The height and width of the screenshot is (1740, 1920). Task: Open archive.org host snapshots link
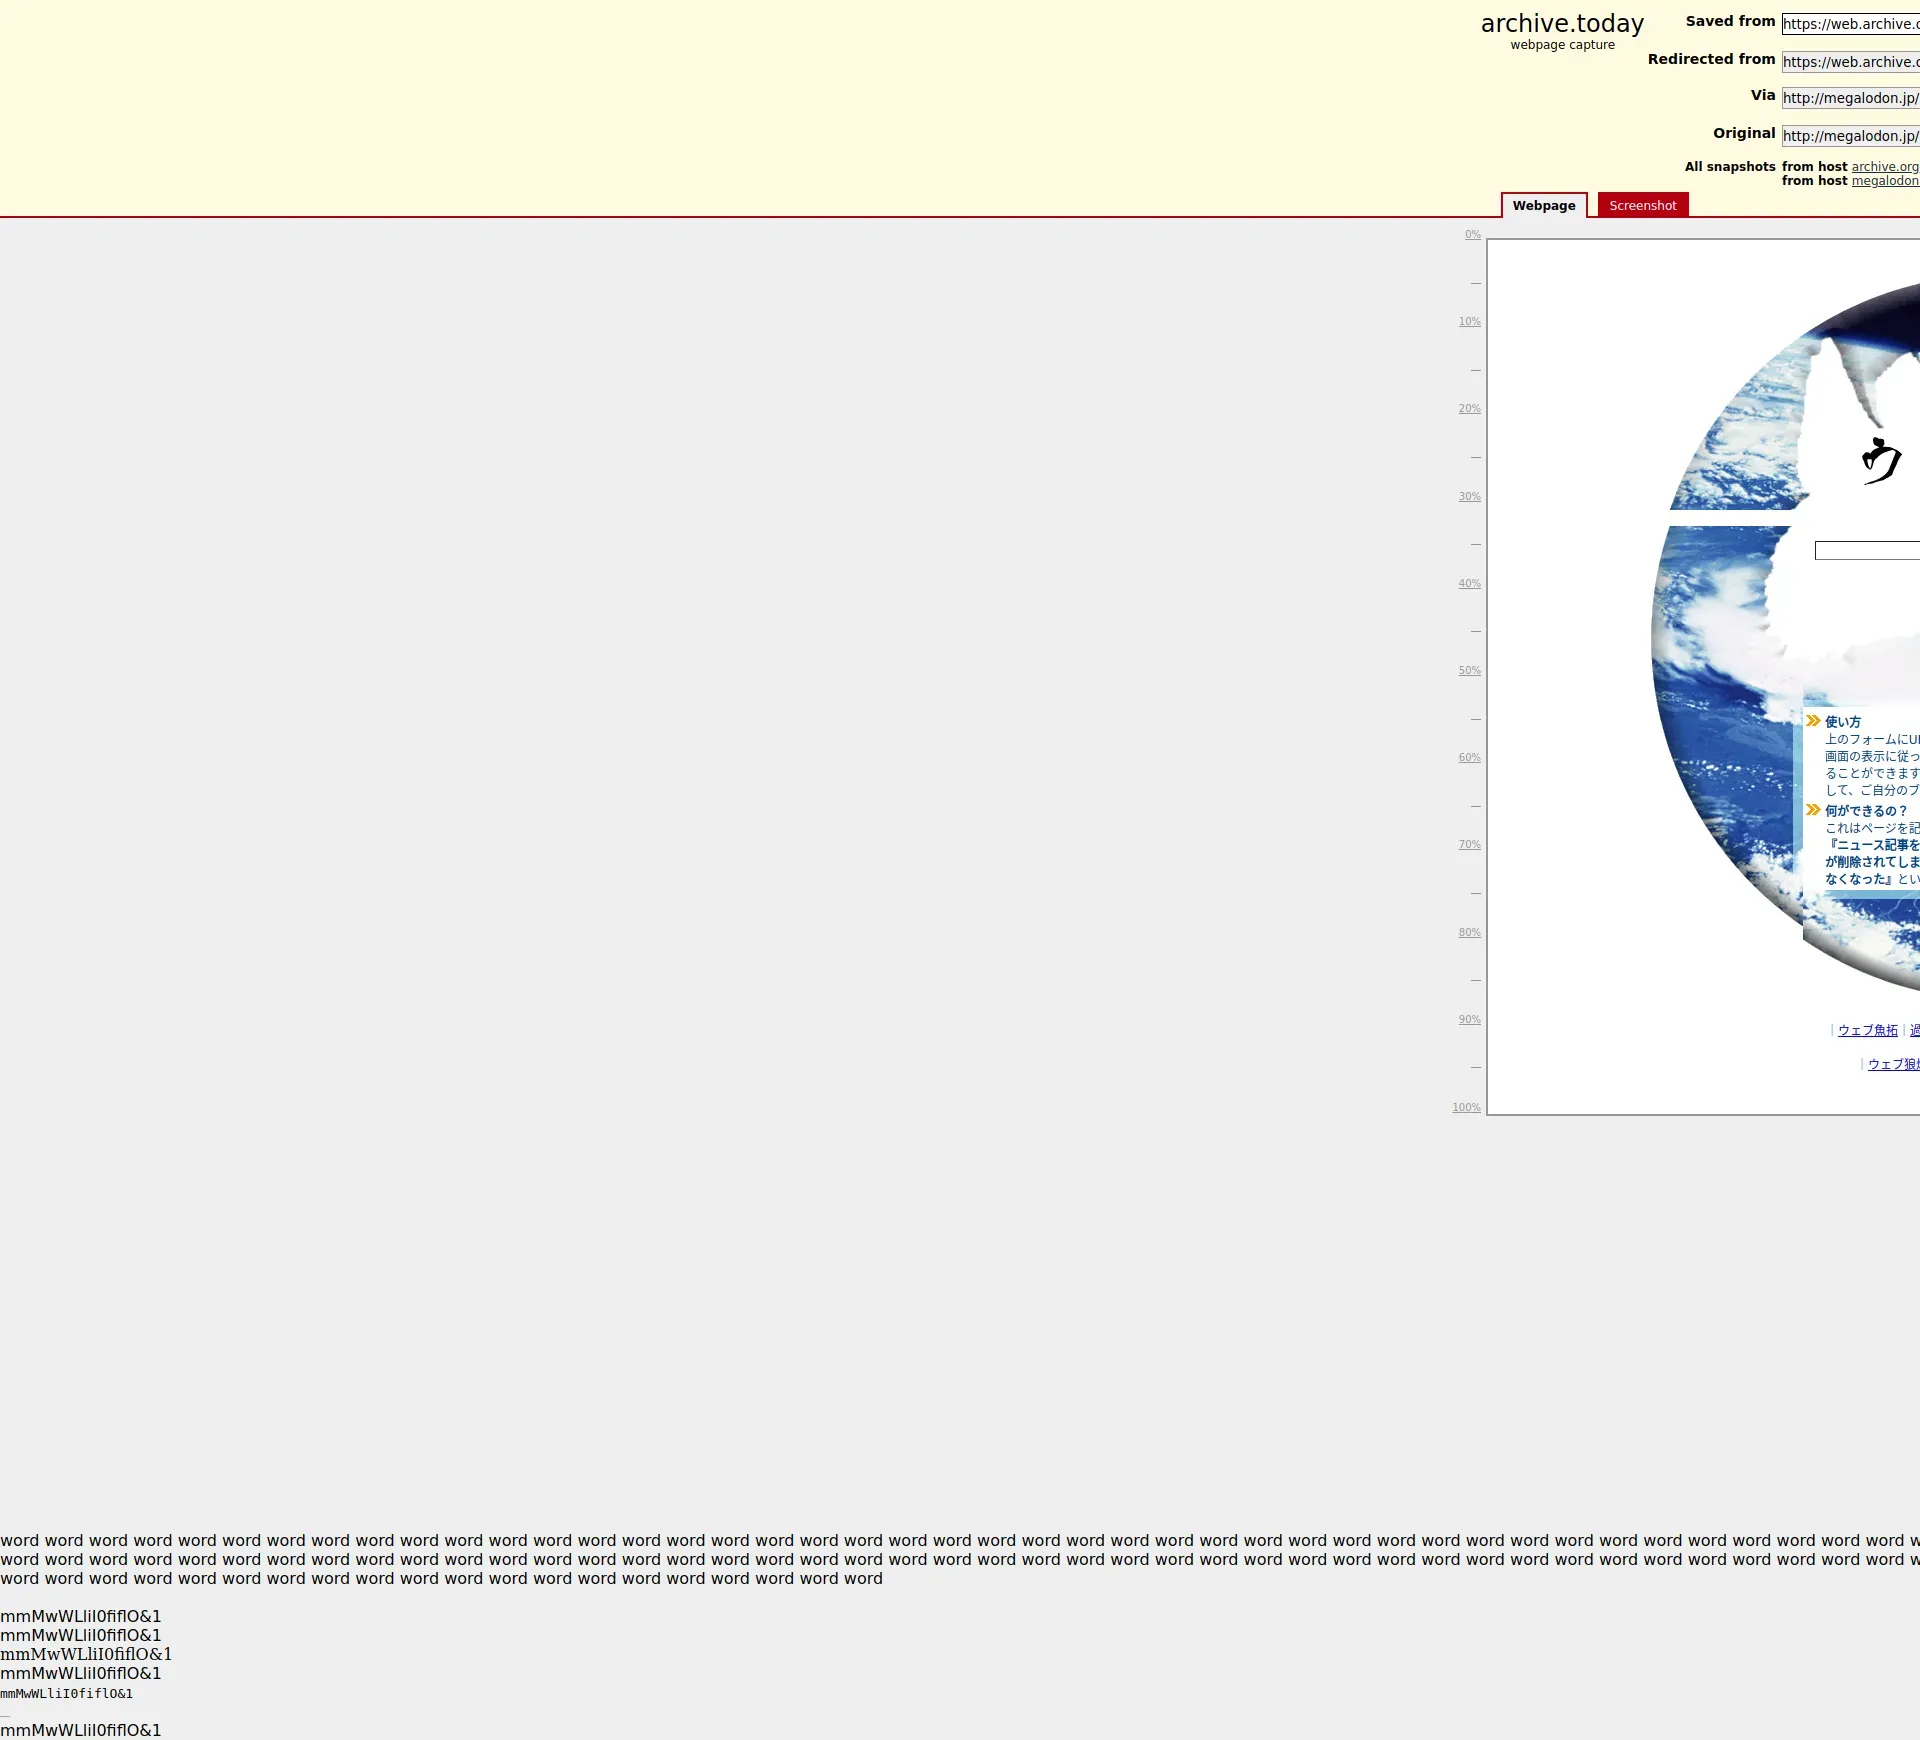coord(1884,167)
